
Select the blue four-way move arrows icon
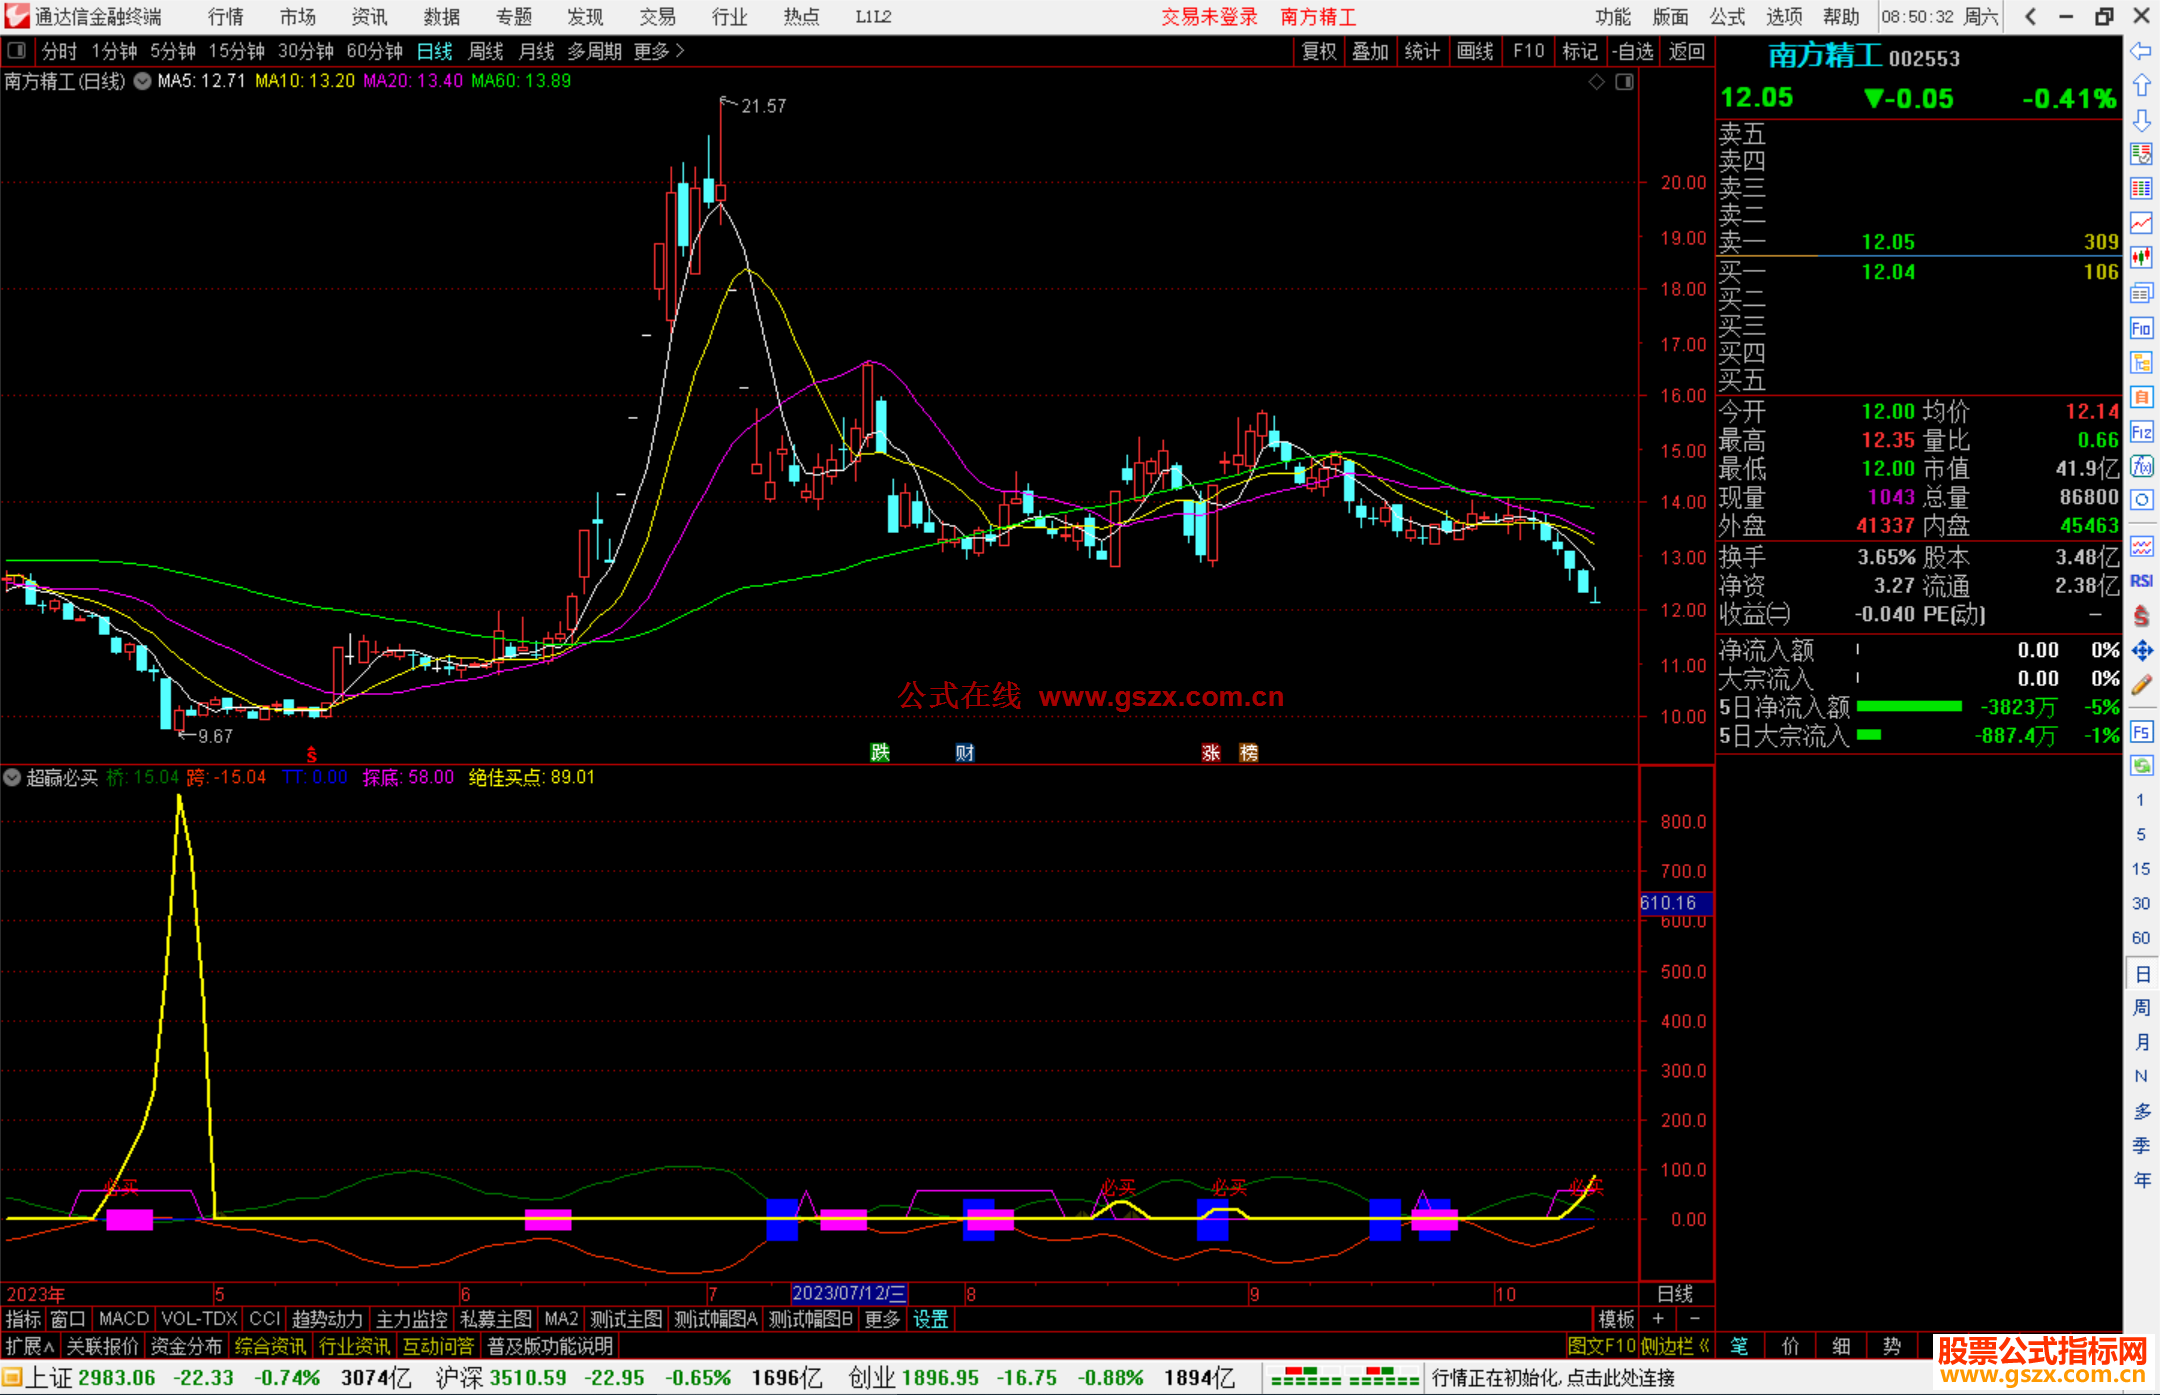point(2141,650)
